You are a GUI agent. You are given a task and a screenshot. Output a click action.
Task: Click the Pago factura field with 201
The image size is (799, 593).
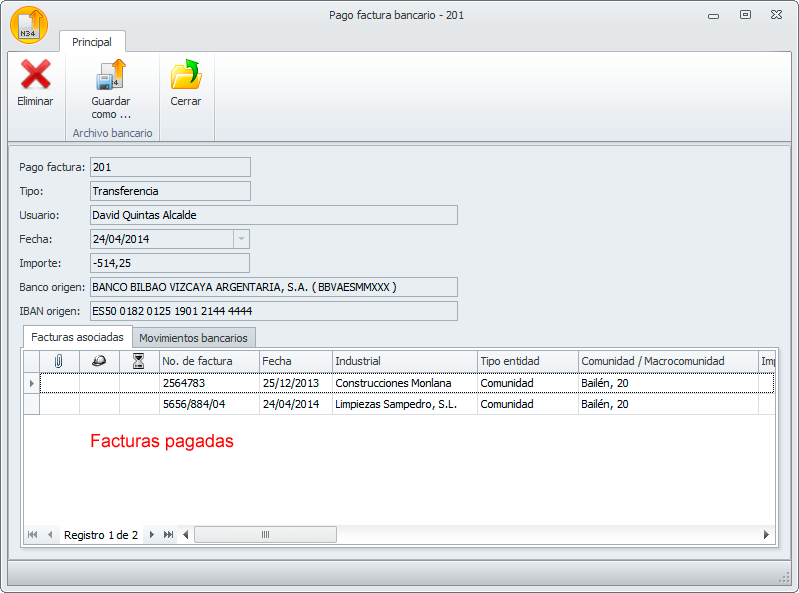coord(170,167)
